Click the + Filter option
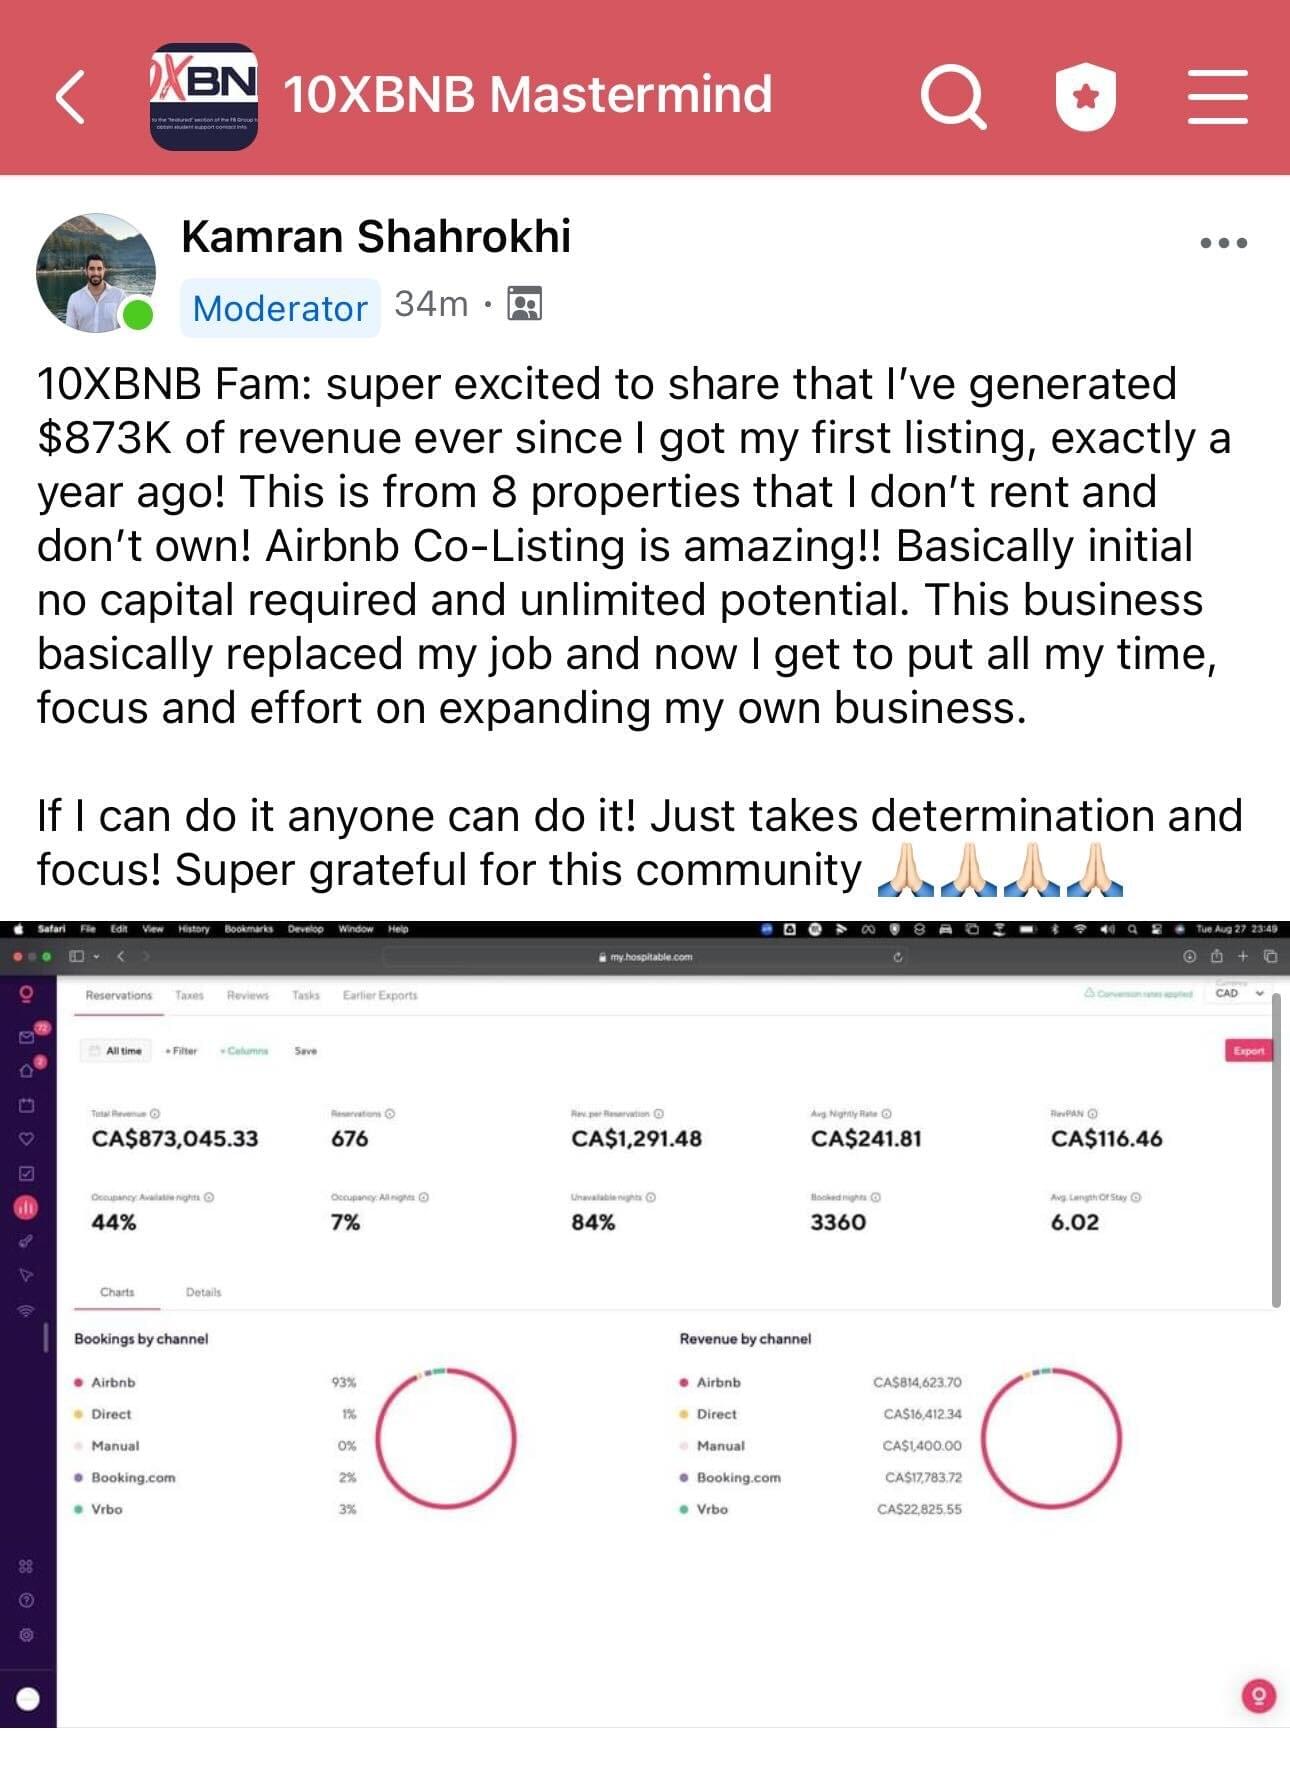This screenshot has width=1290, height=1787. pos(181,1050)
